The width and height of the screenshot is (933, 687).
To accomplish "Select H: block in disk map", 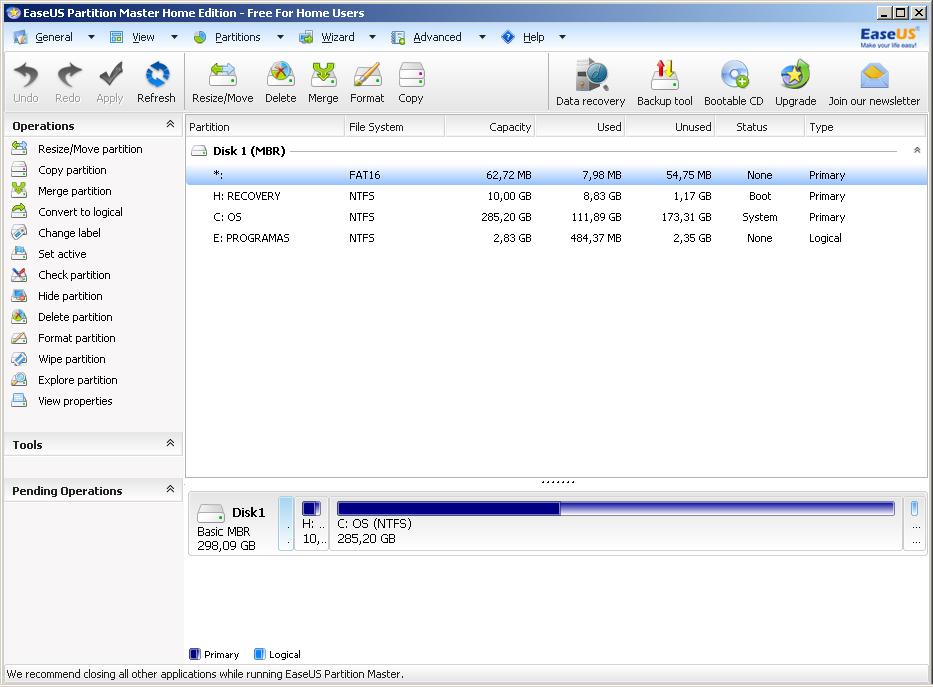I will click(x=312, y=523).
